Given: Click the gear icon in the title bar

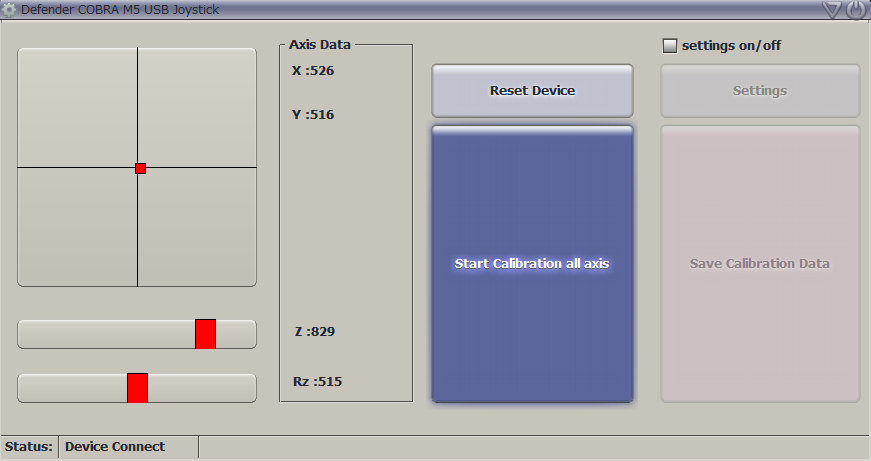Looking at the screenshot, I should pos(9,9).
